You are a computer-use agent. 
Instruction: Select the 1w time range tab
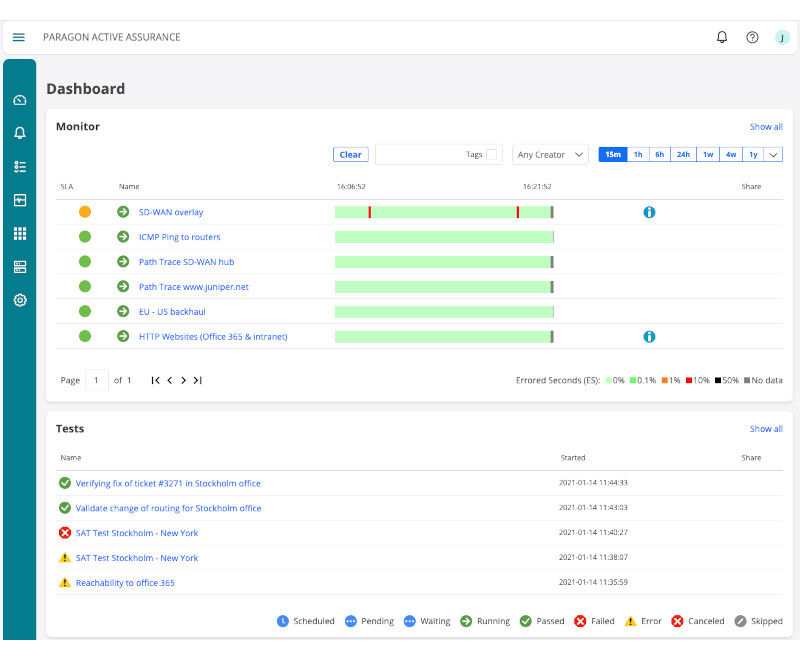pos(707,154)
